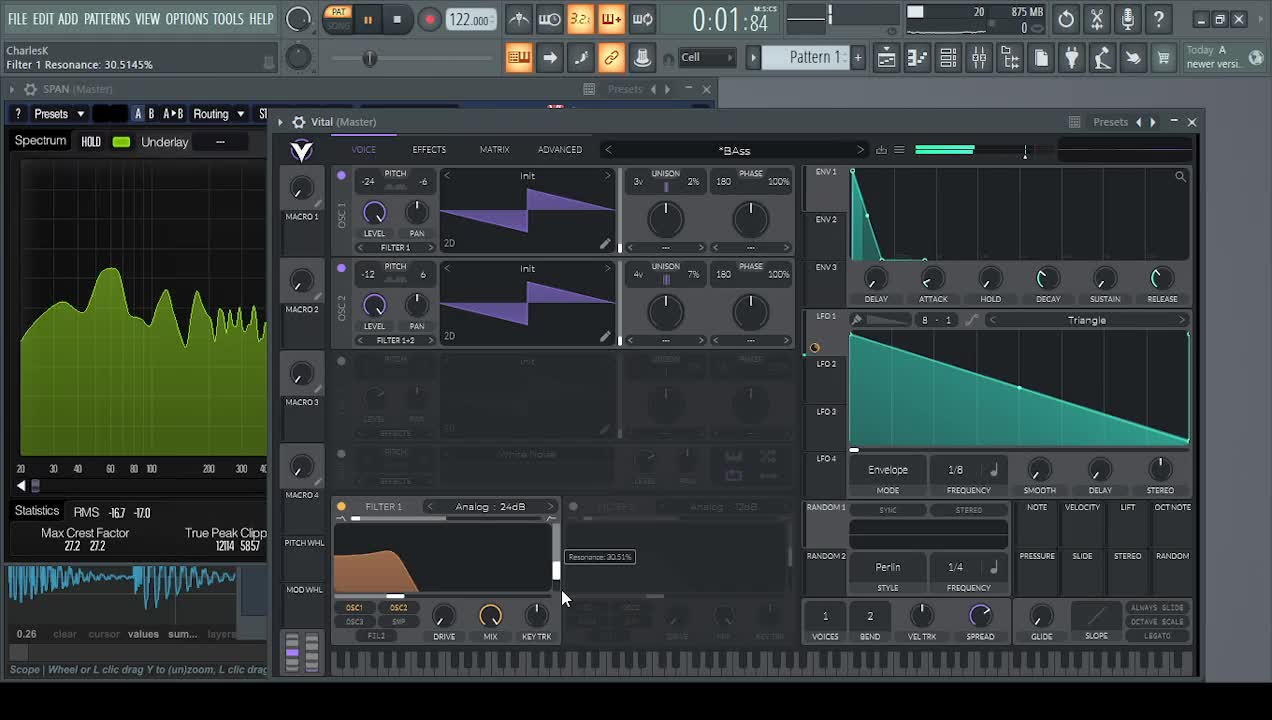
Task: Switch to Vital EFFECTS tab
Action: tap(429, 150)
